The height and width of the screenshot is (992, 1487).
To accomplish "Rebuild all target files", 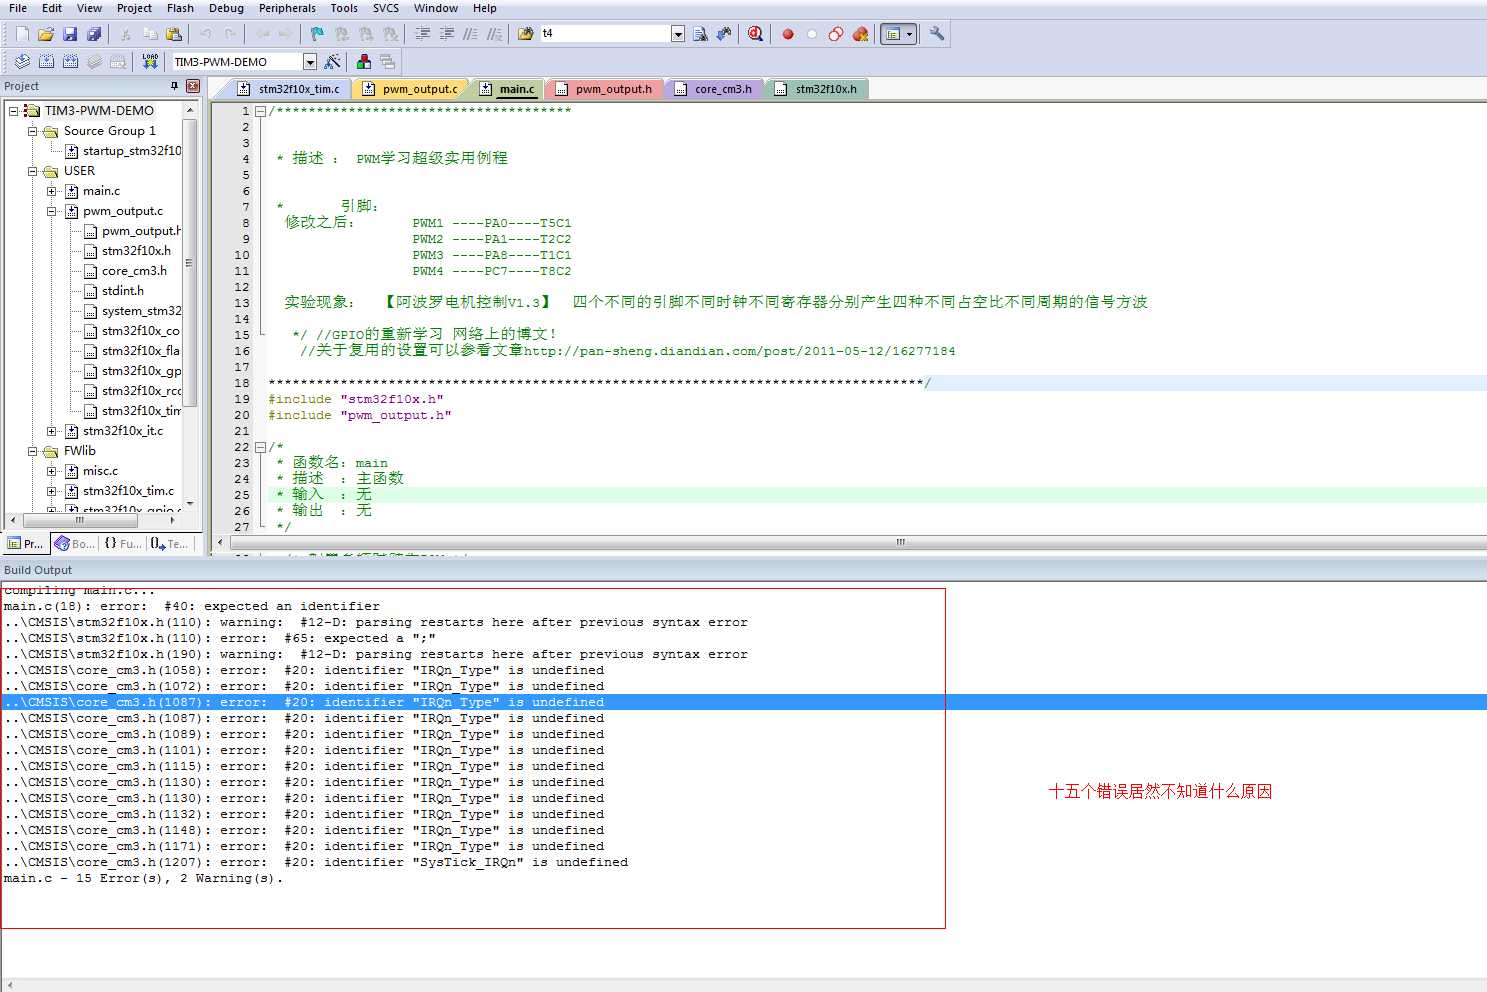I will (70, 62).
